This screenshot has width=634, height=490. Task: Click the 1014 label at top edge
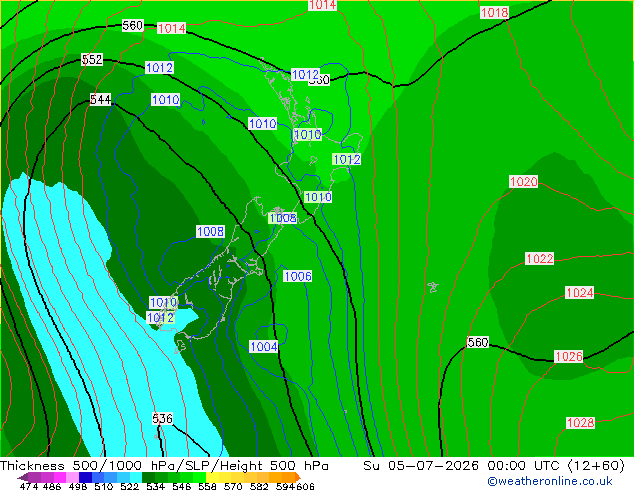point(322,5)
